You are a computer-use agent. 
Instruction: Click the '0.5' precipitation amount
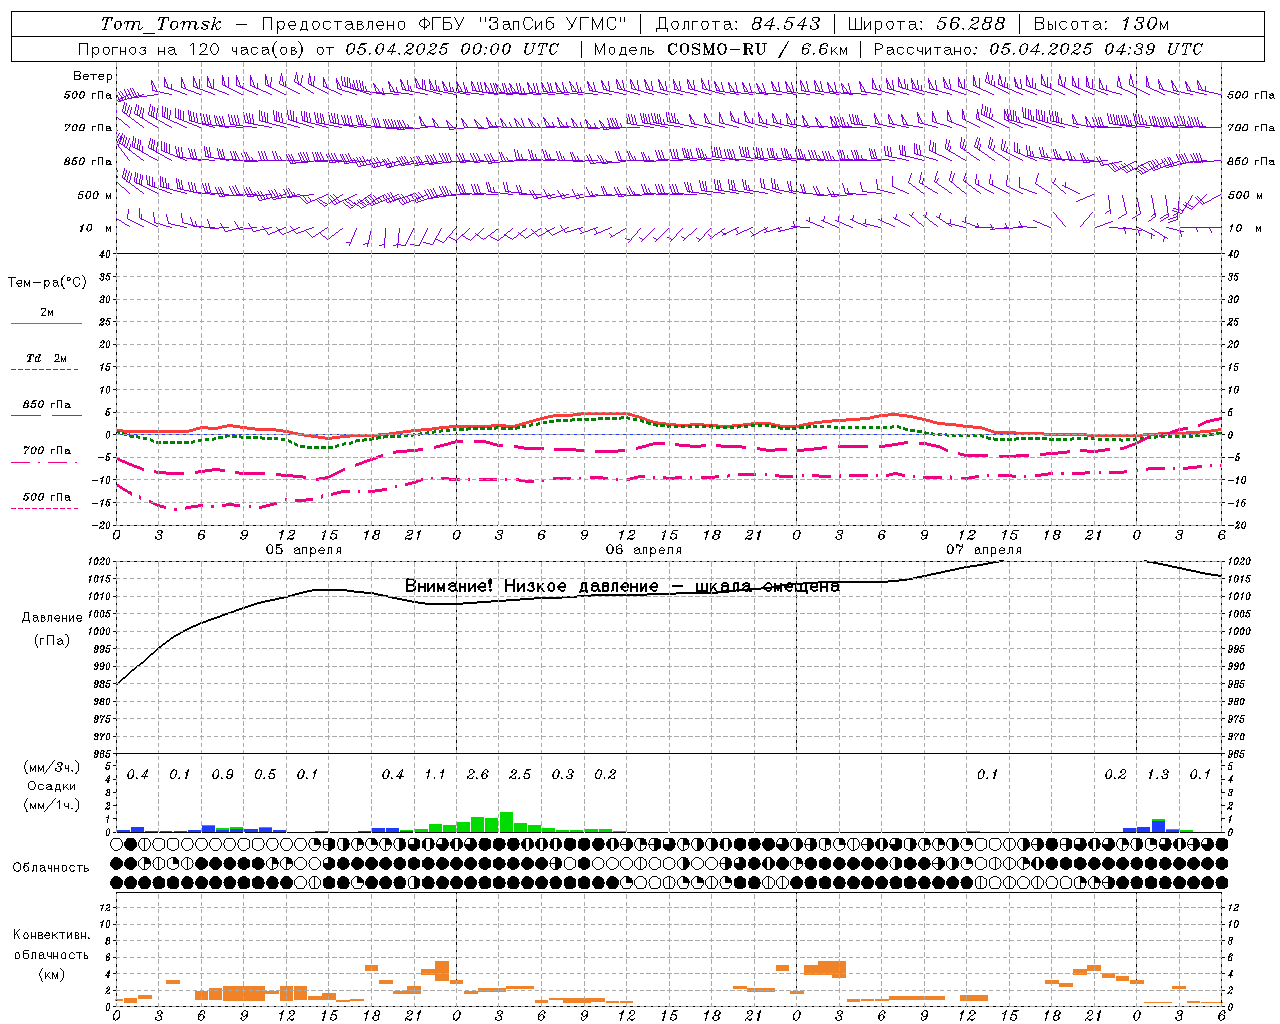click(265, 775)
